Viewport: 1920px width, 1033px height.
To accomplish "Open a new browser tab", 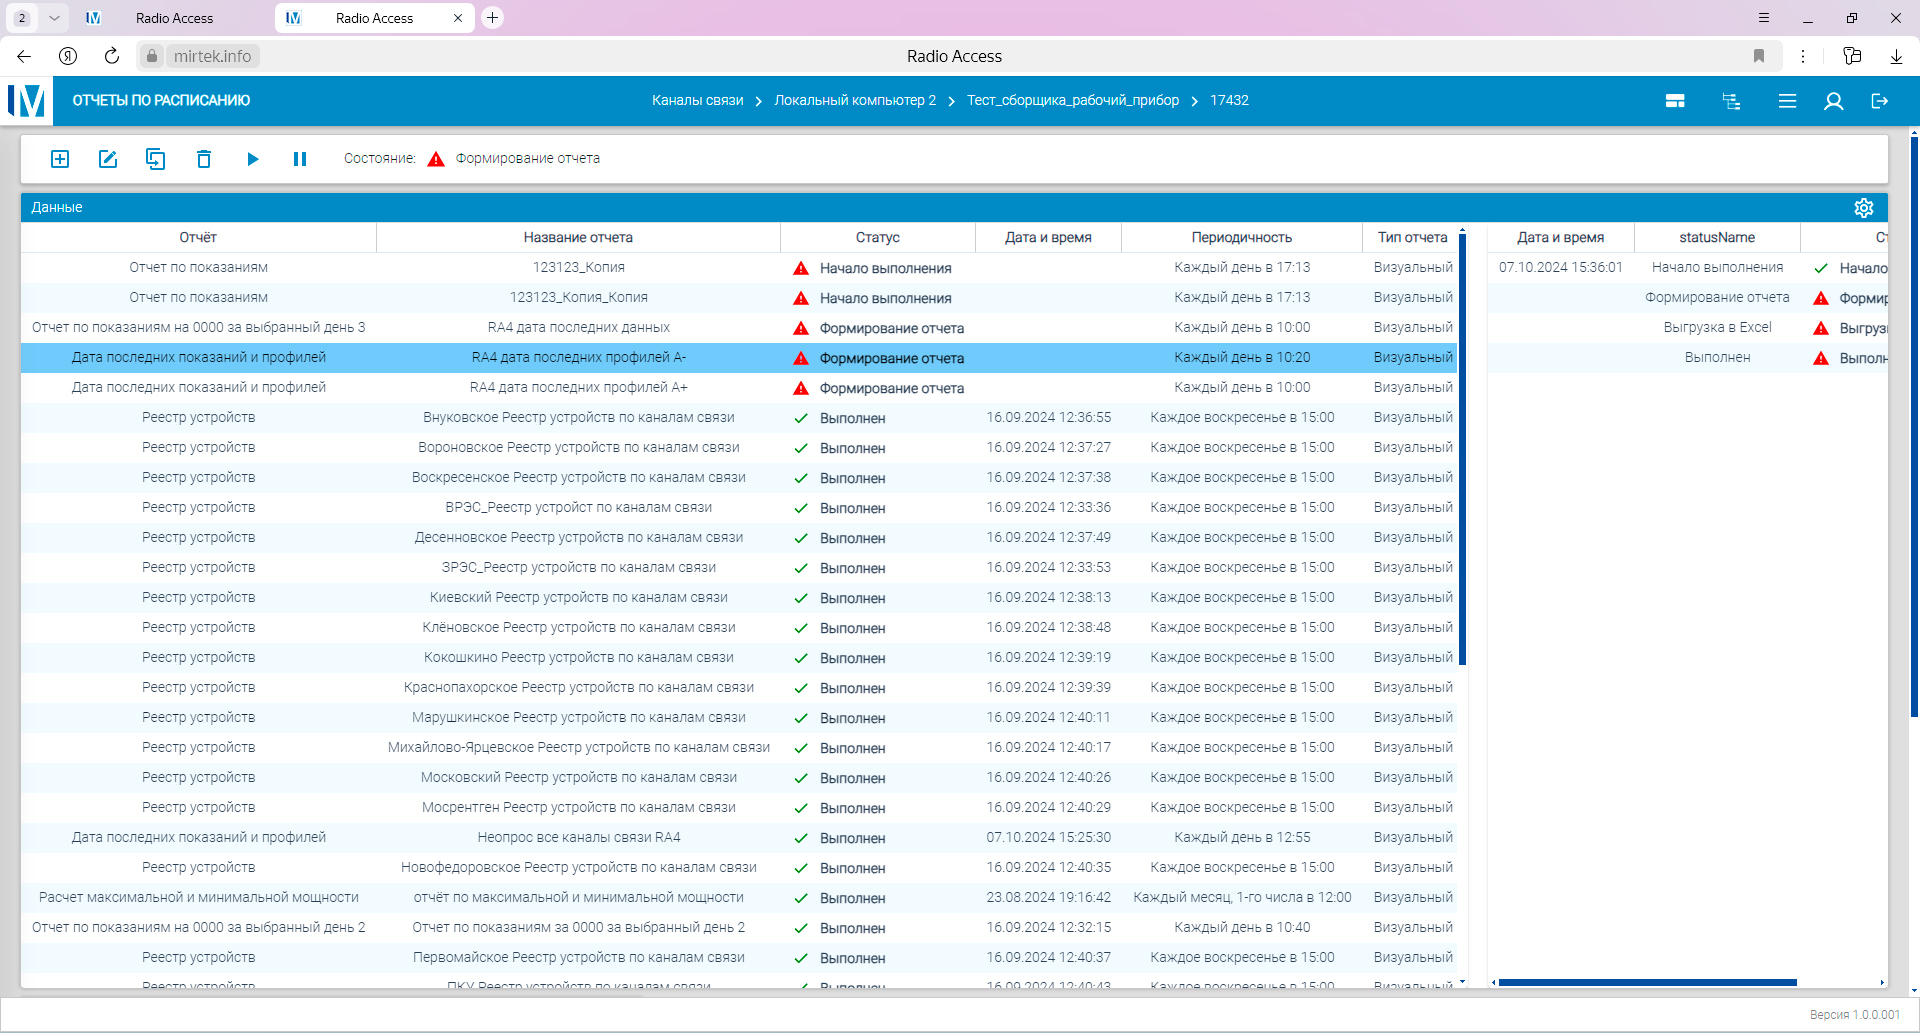I will [x=492, y=18].
